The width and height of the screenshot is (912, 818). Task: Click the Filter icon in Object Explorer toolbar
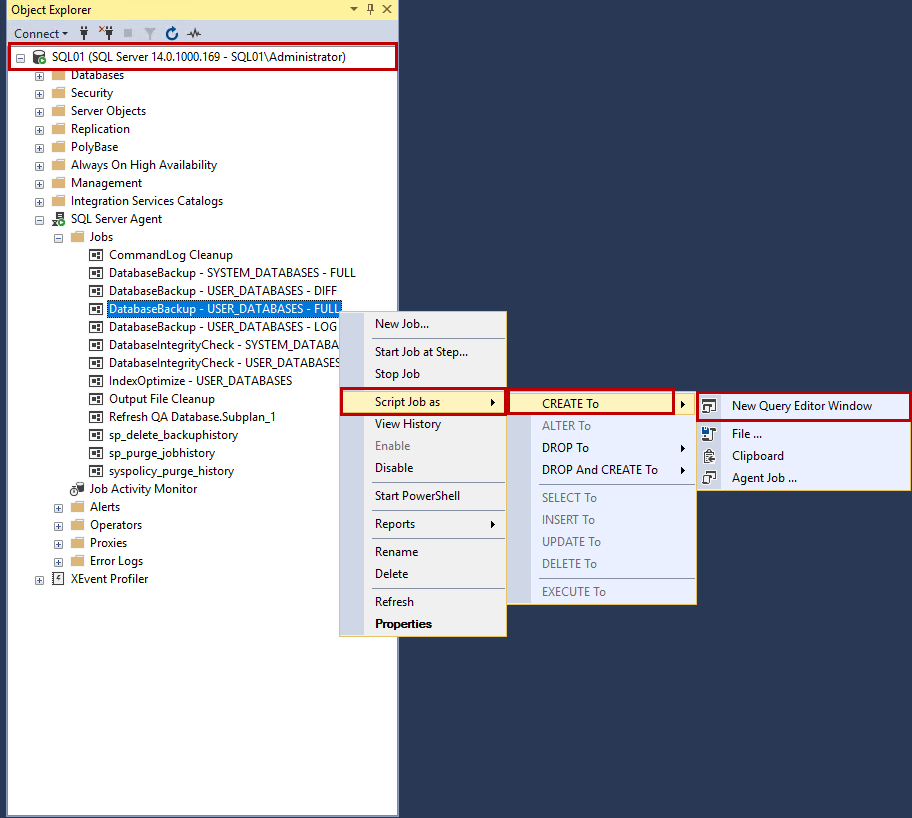[x=150, y=33]
